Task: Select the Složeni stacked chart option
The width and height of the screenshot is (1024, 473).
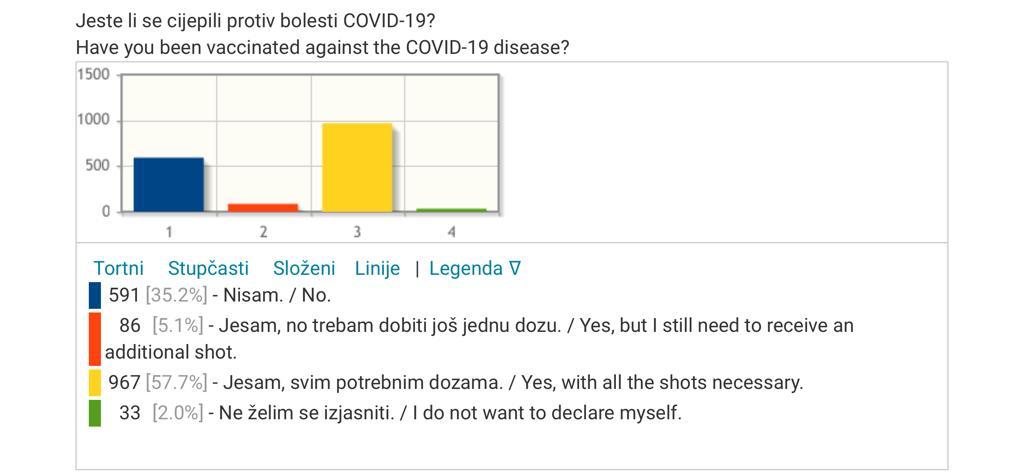Action: (304, 269)
